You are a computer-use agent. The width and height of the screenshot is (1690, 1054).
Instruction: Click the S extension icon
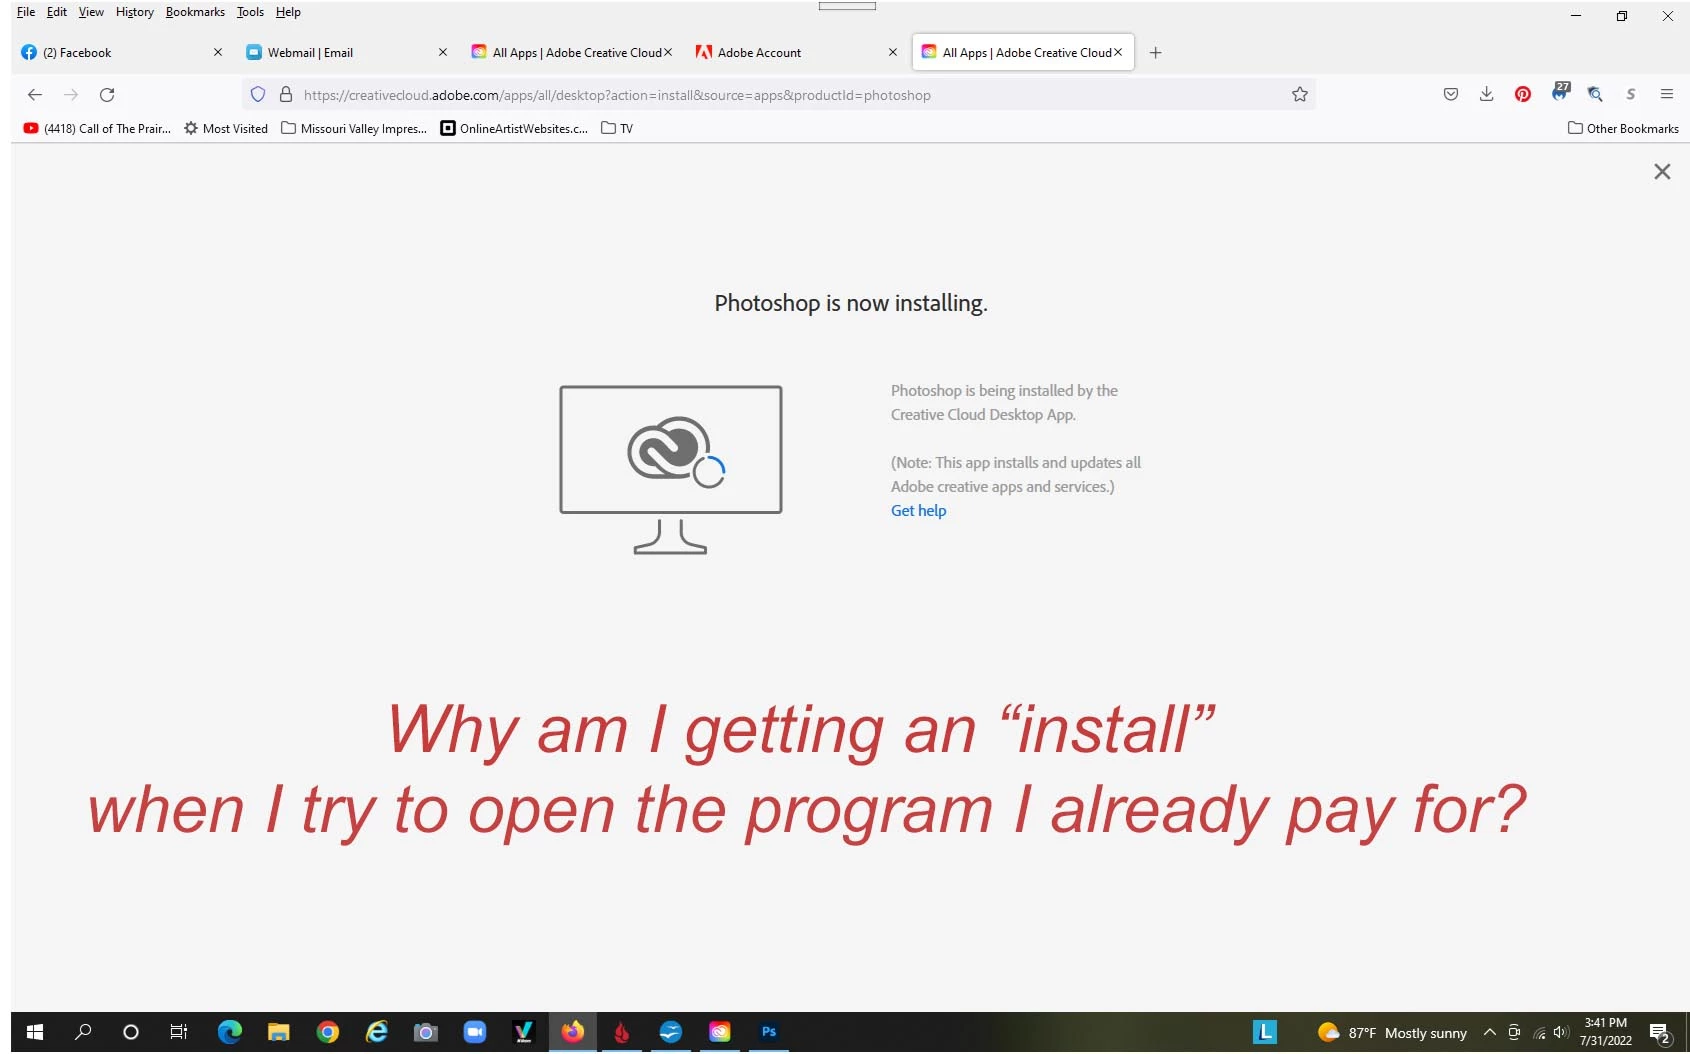(x=1631, y=95)
